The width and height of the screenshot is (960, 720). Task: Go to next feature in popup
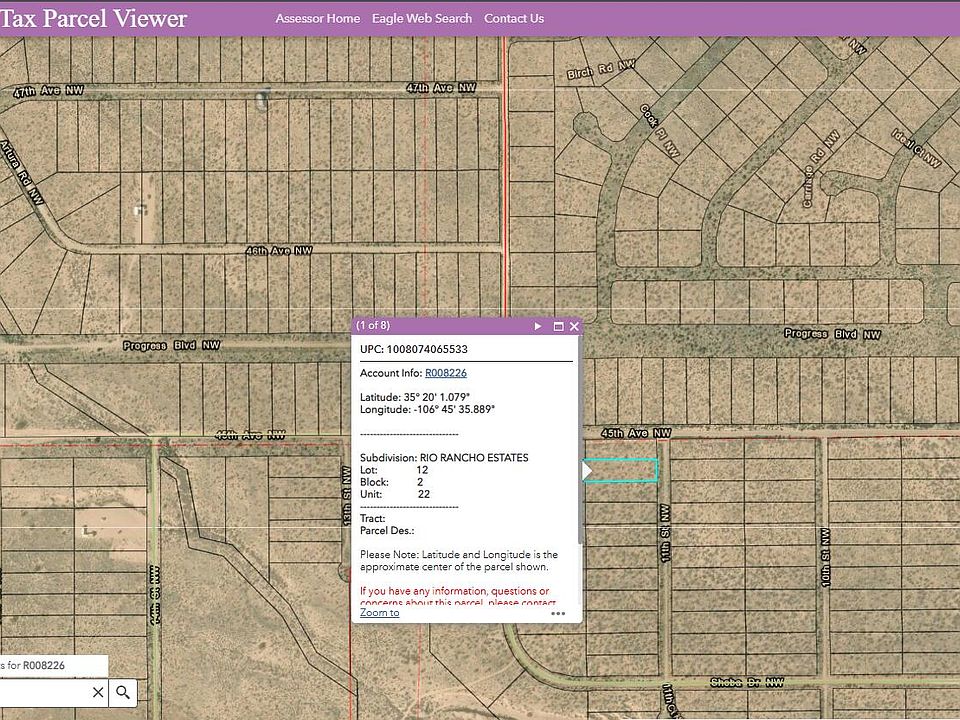[538, 326]
